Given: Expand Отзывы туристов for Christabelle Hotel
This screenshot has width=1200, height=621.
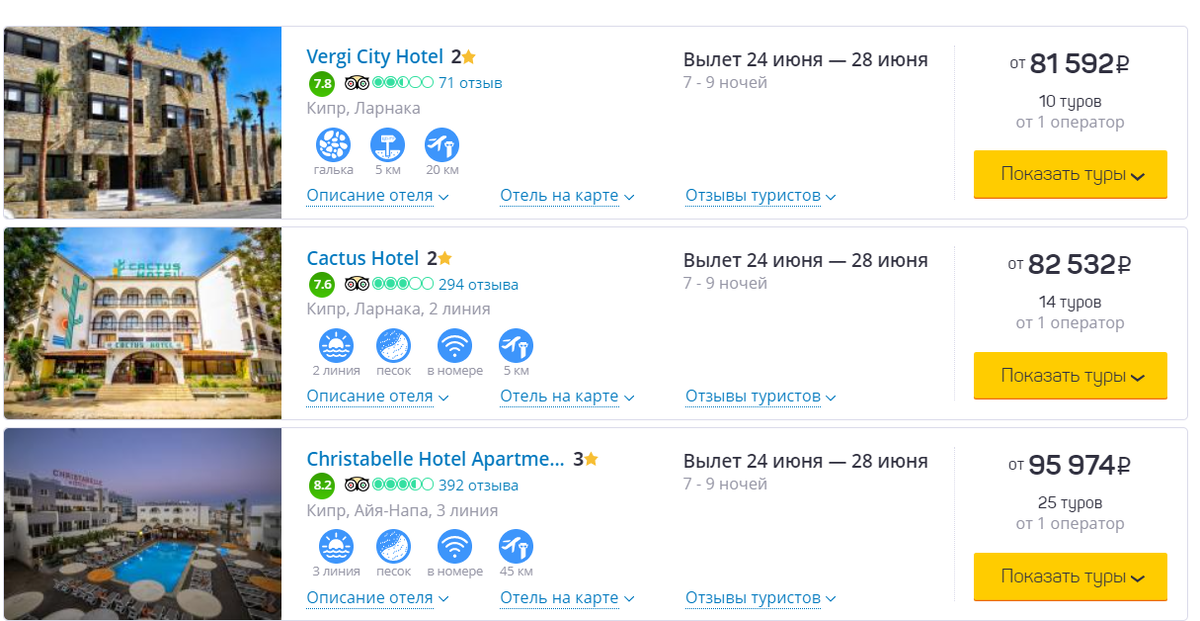Looking at the screenshot, I should click(760, 598).
